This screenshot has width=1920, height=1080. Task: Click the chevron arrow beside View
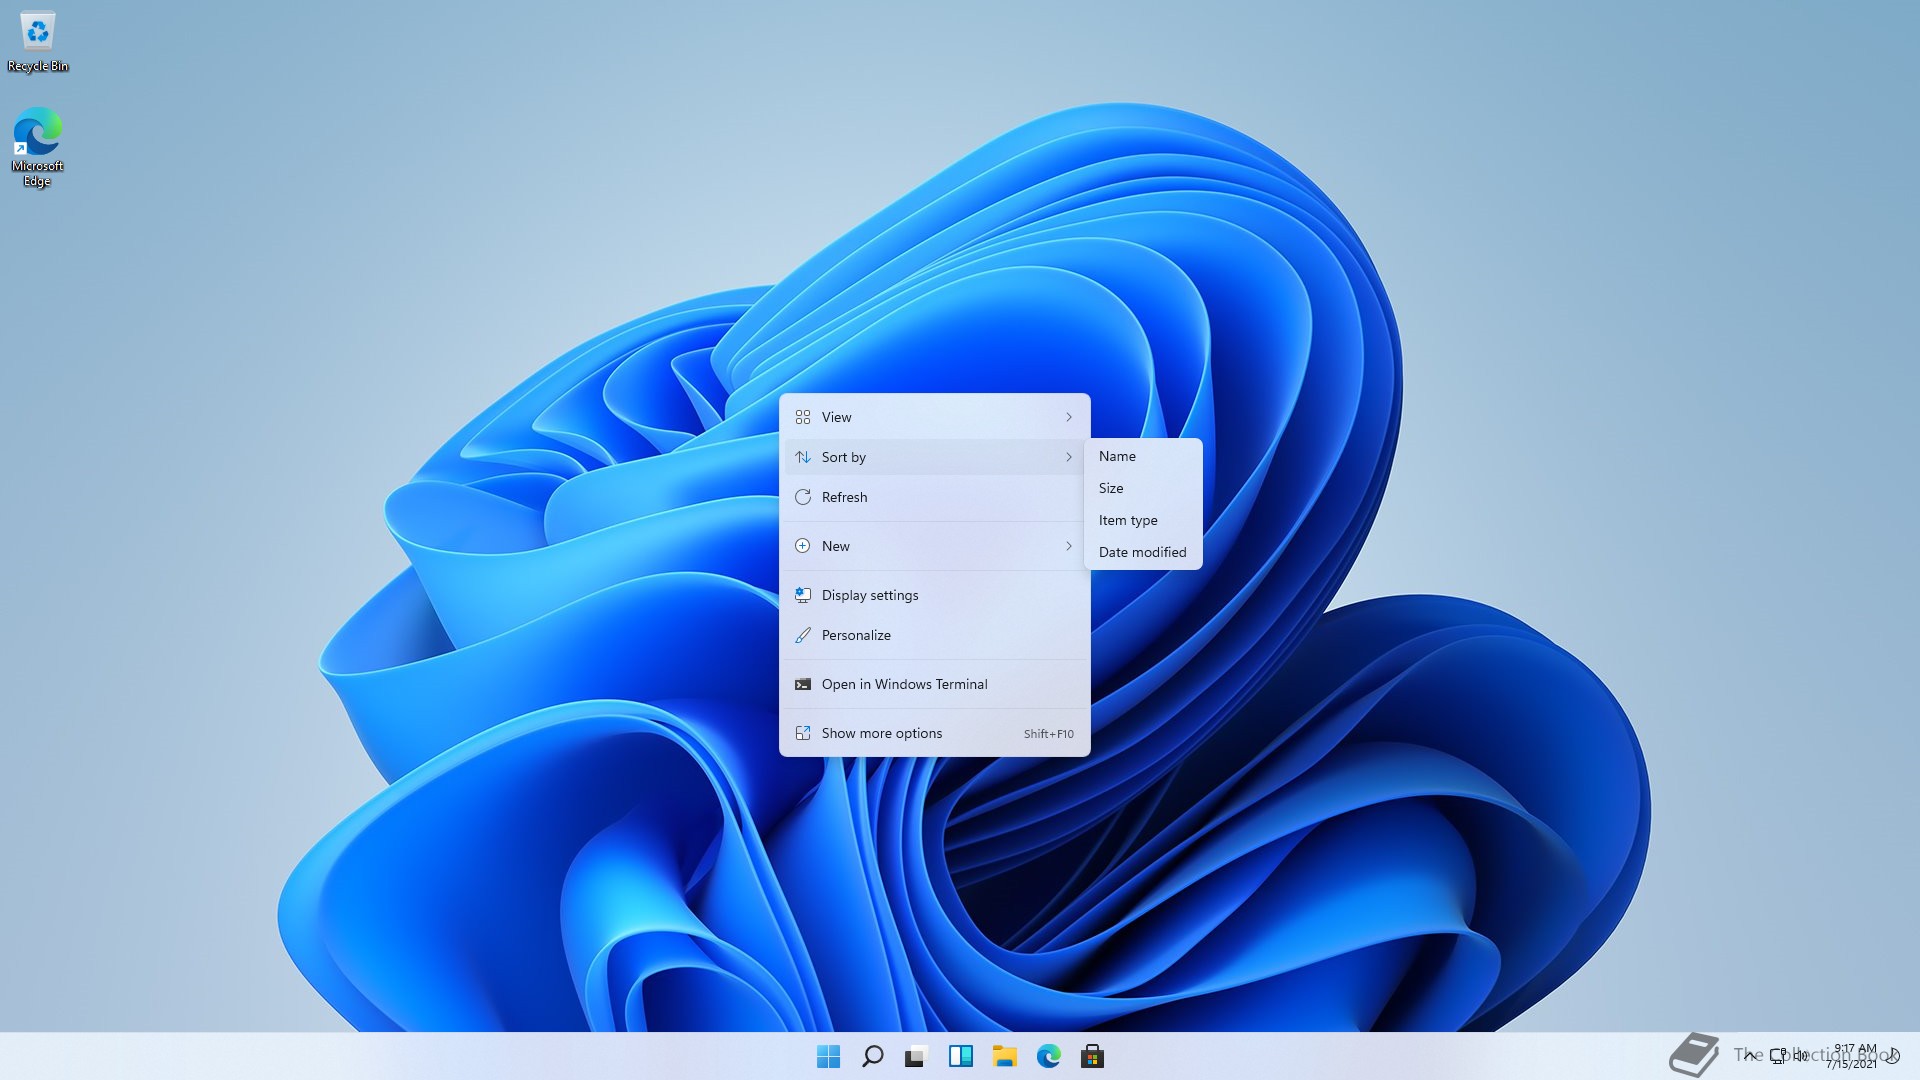pyautogui.click(x=1069, y=417)
